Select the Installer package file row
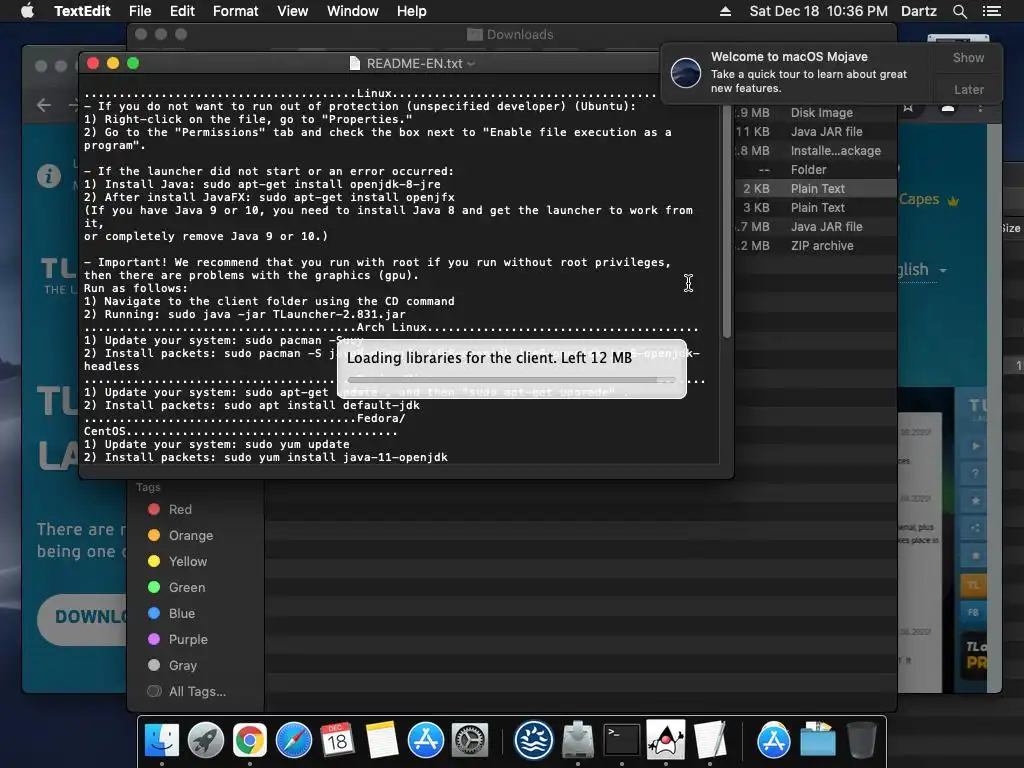 click(x=815, y=150)
